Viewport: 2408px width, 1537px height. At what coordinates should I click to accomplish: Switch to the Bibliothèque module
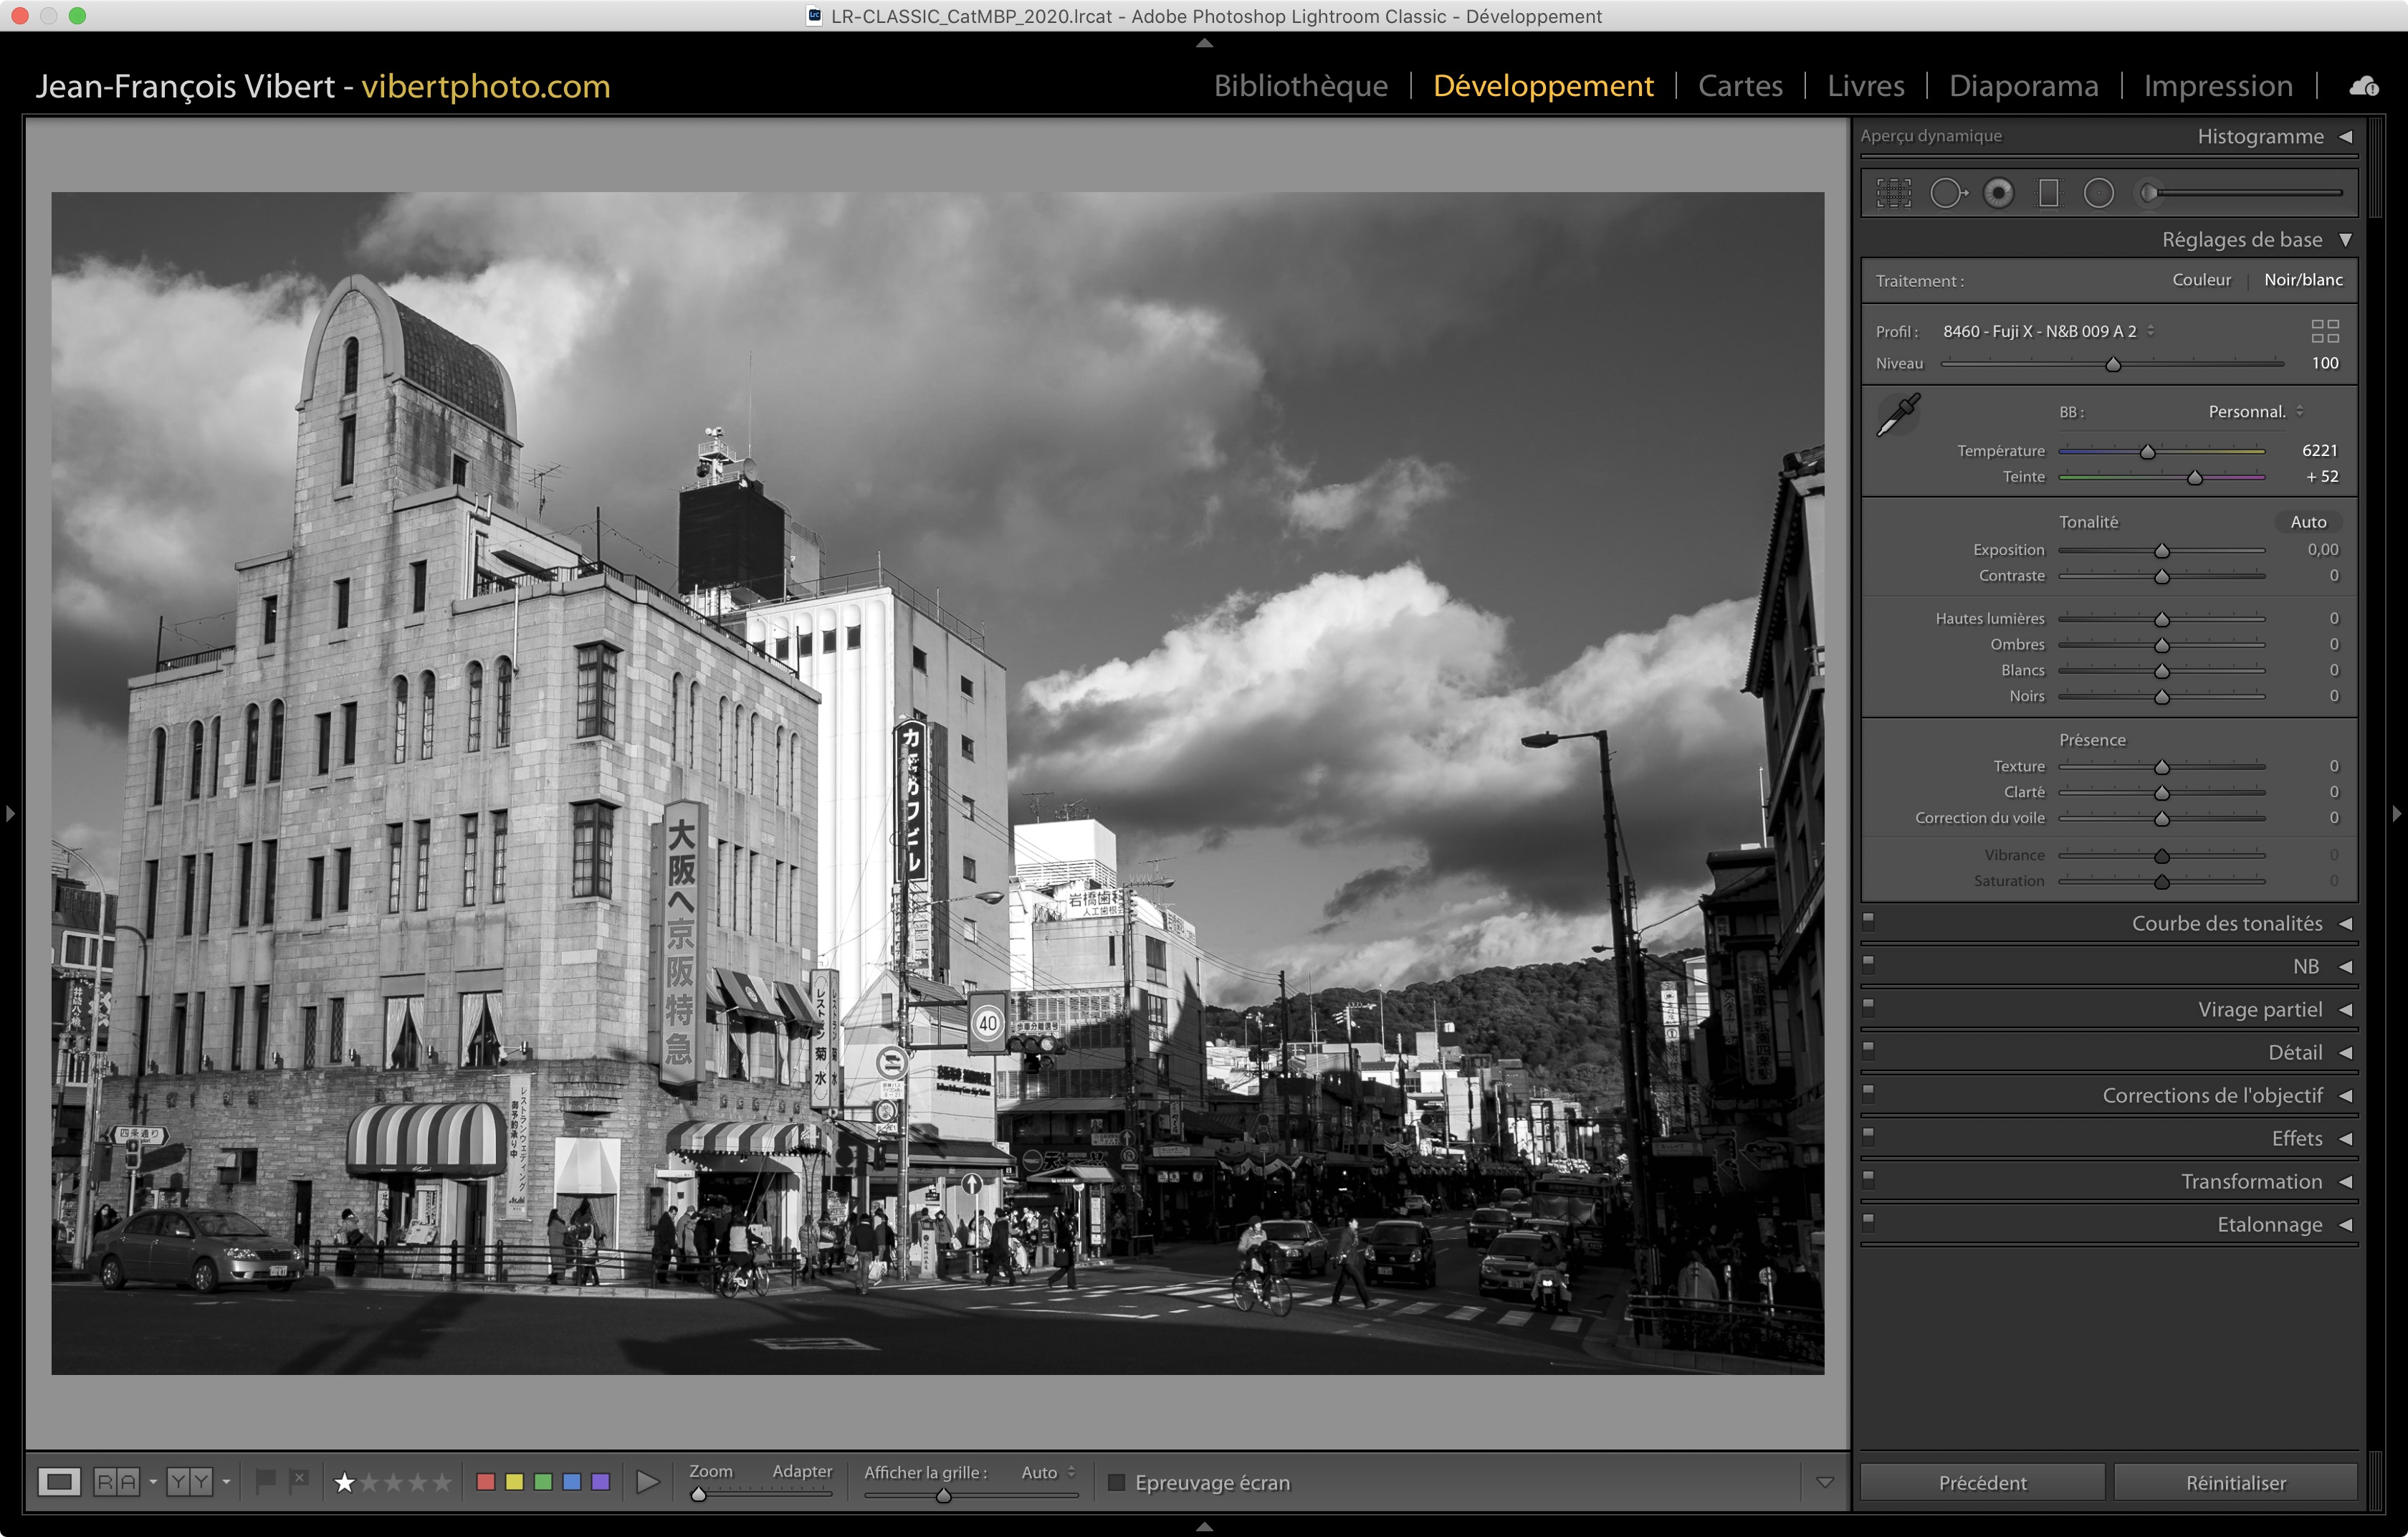coord(1300,86)
